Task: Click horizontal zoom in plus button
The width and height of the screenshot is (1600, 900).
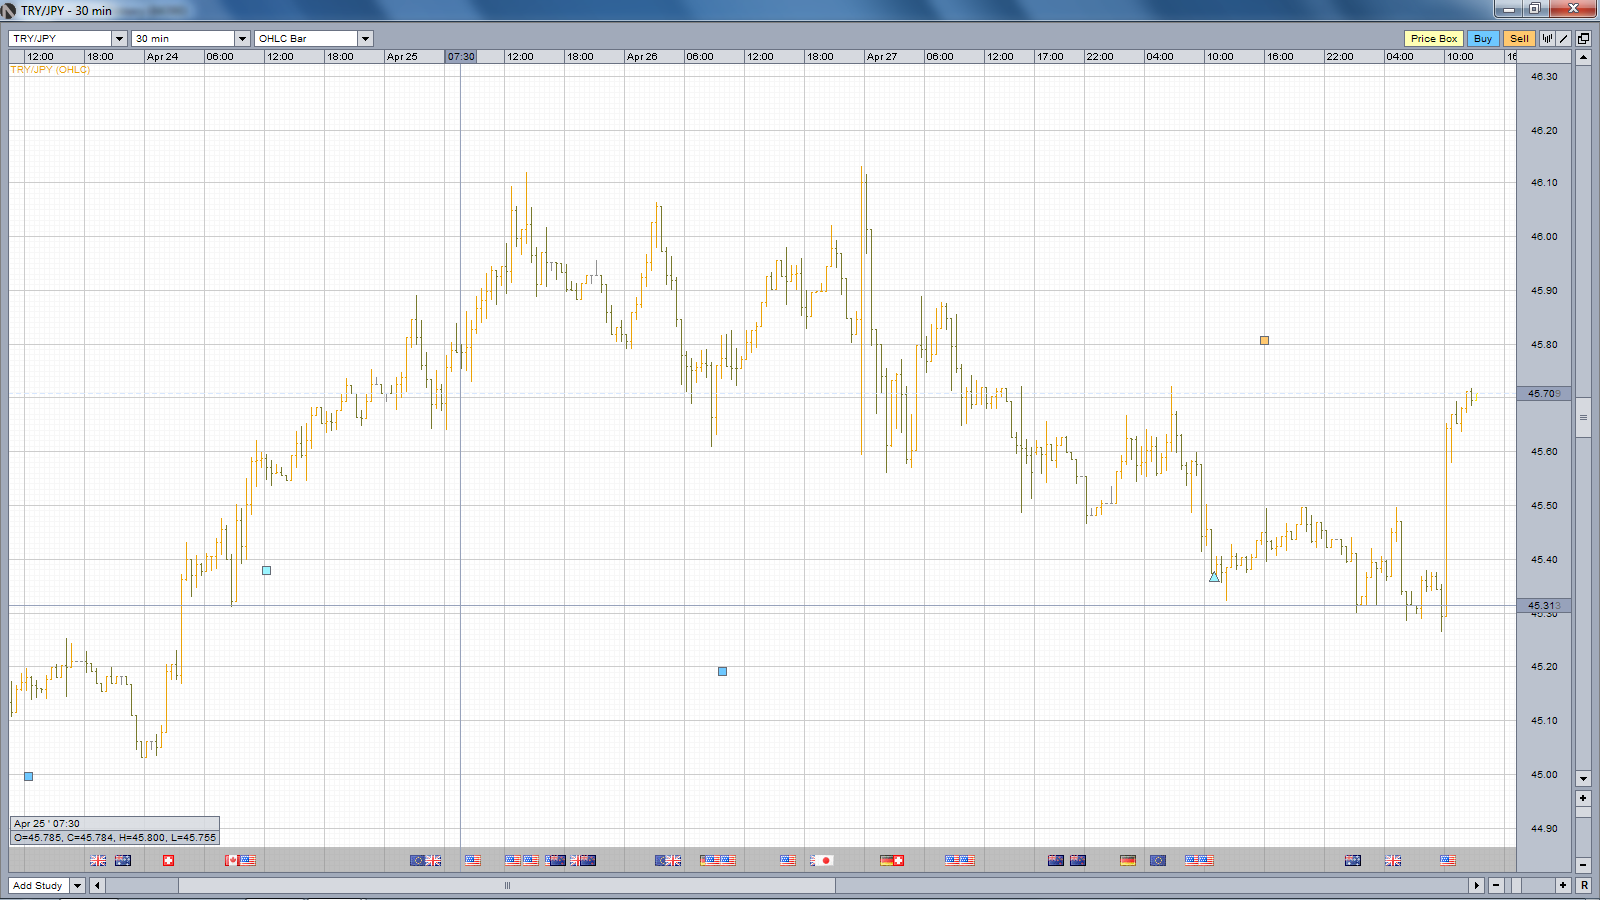Action: point(1563,885)
